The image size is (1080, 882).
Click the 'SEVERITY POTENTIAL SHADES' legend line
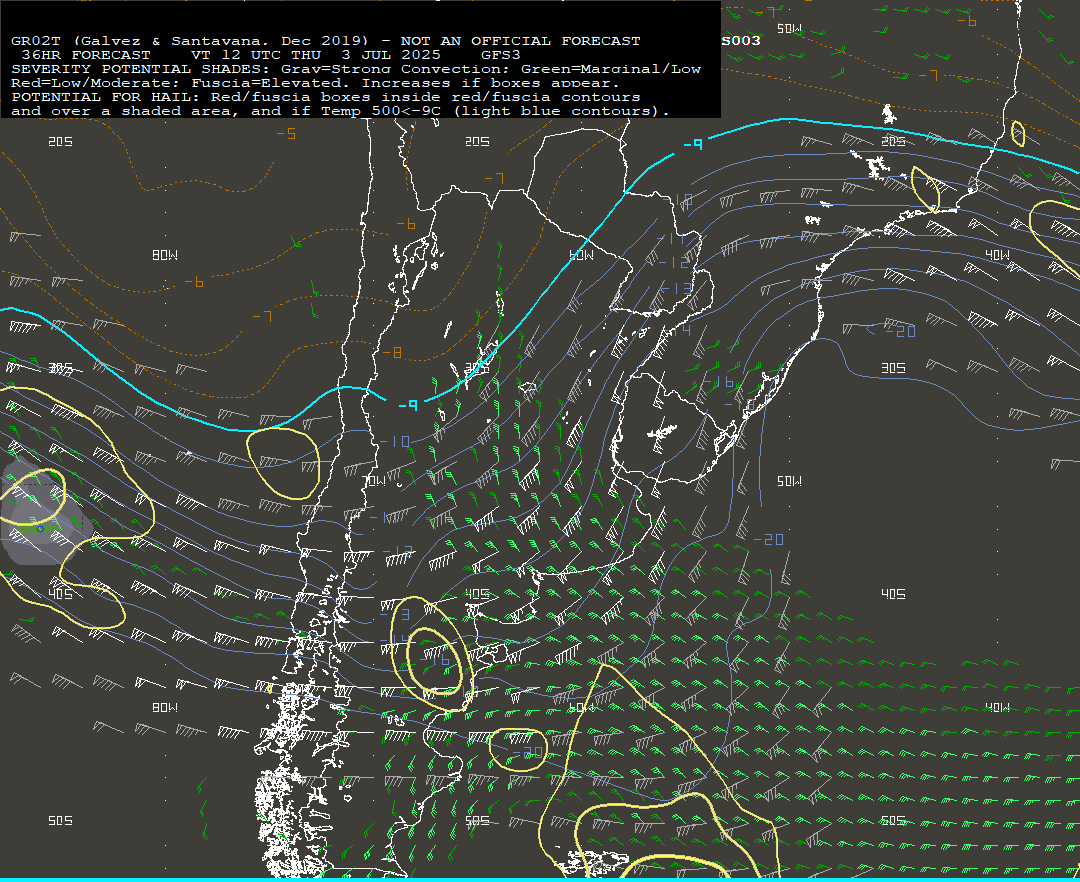356,69
